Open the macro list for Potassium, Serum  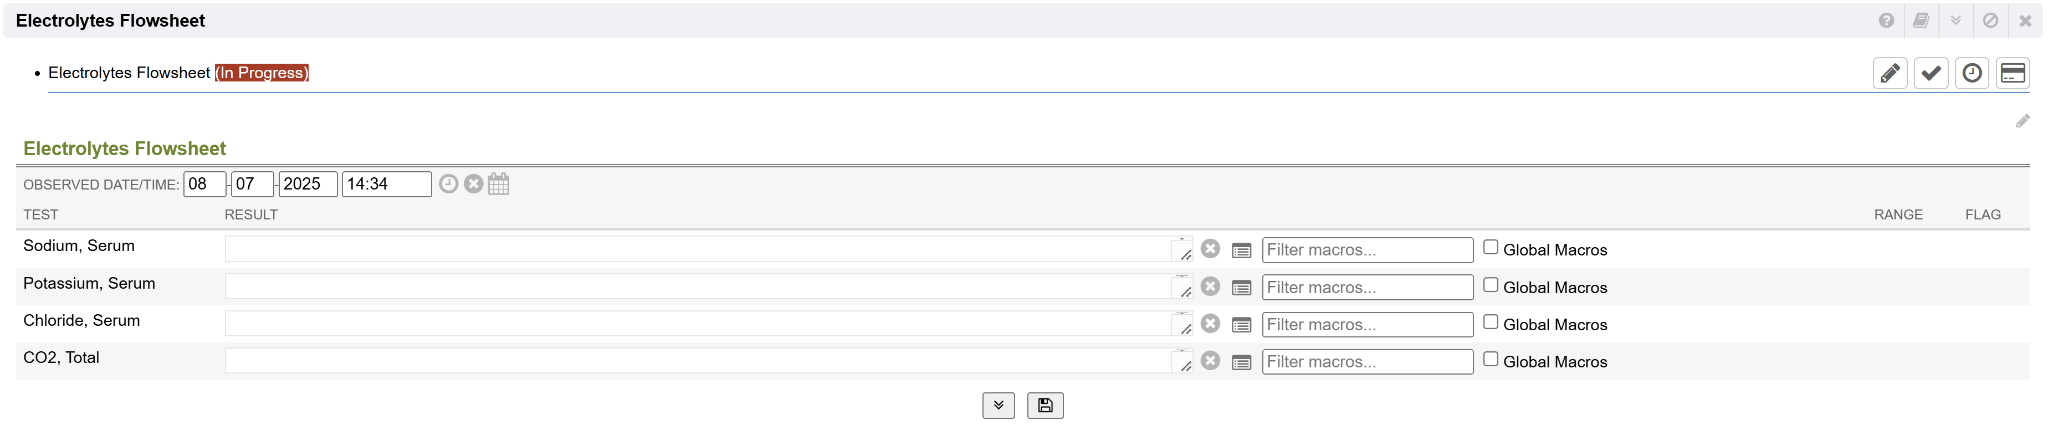(1242, 288)
